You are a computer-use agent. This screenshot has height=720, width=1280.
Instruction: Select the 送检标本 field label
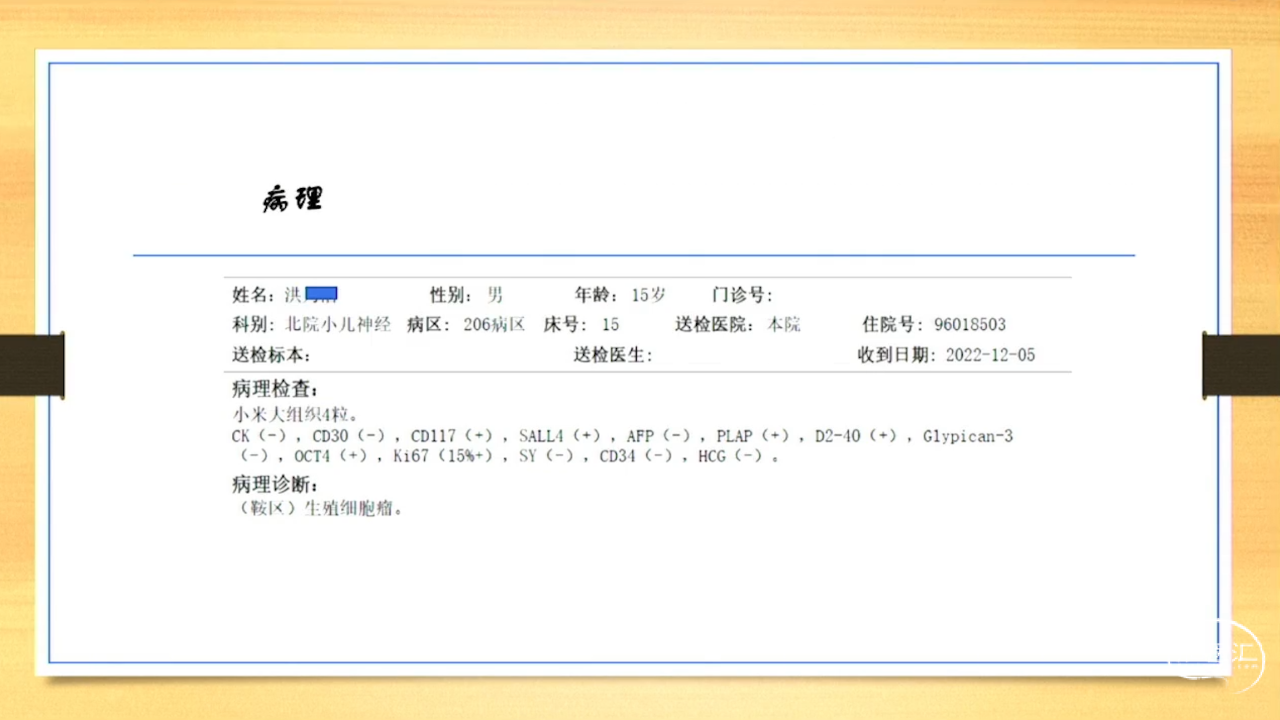271,355
